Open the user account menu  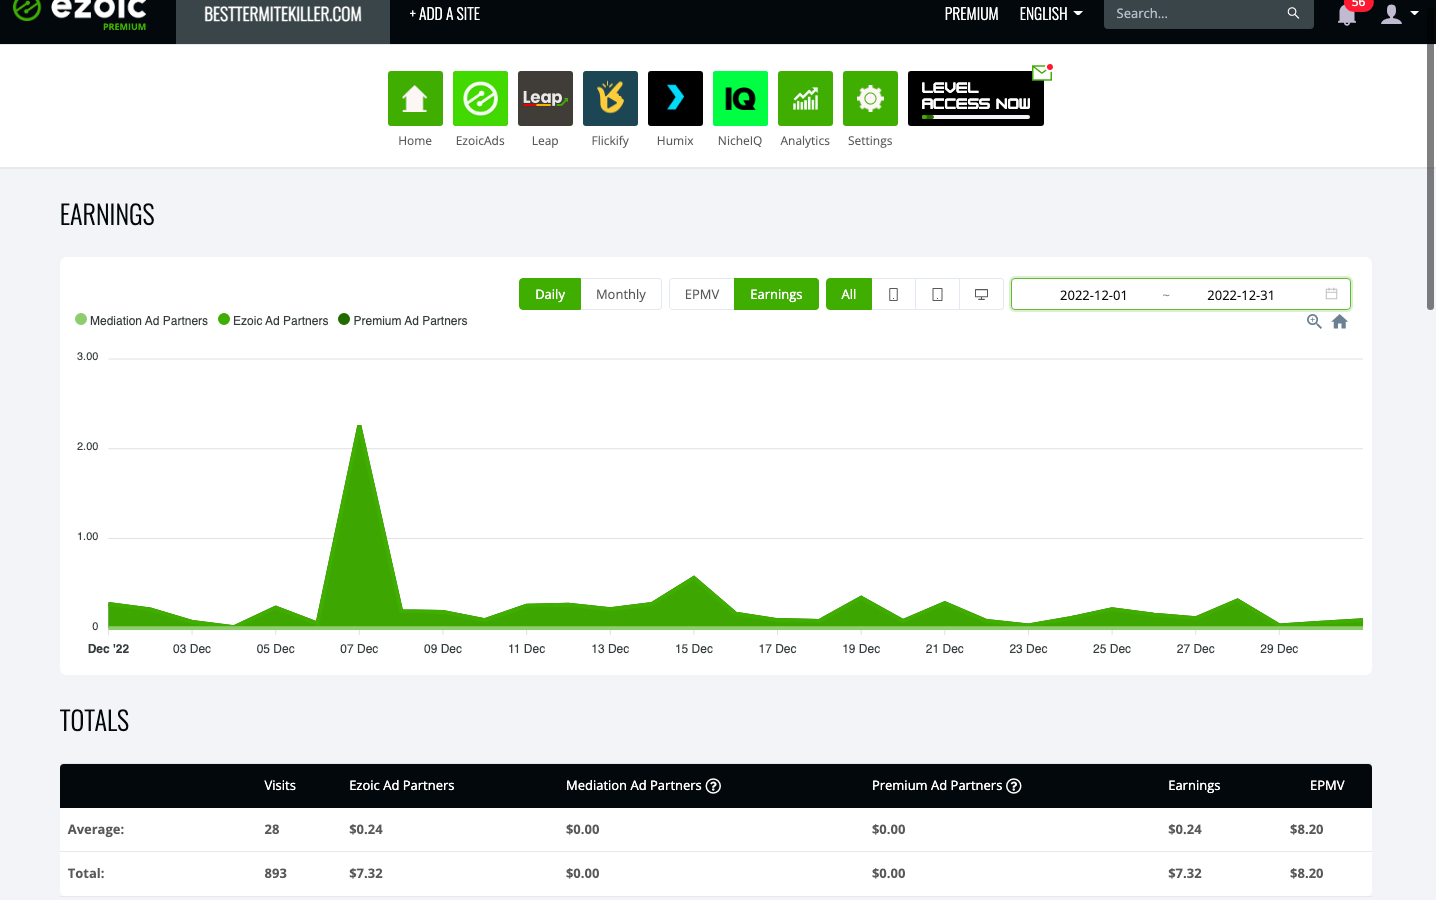(x=1399, y=13)
